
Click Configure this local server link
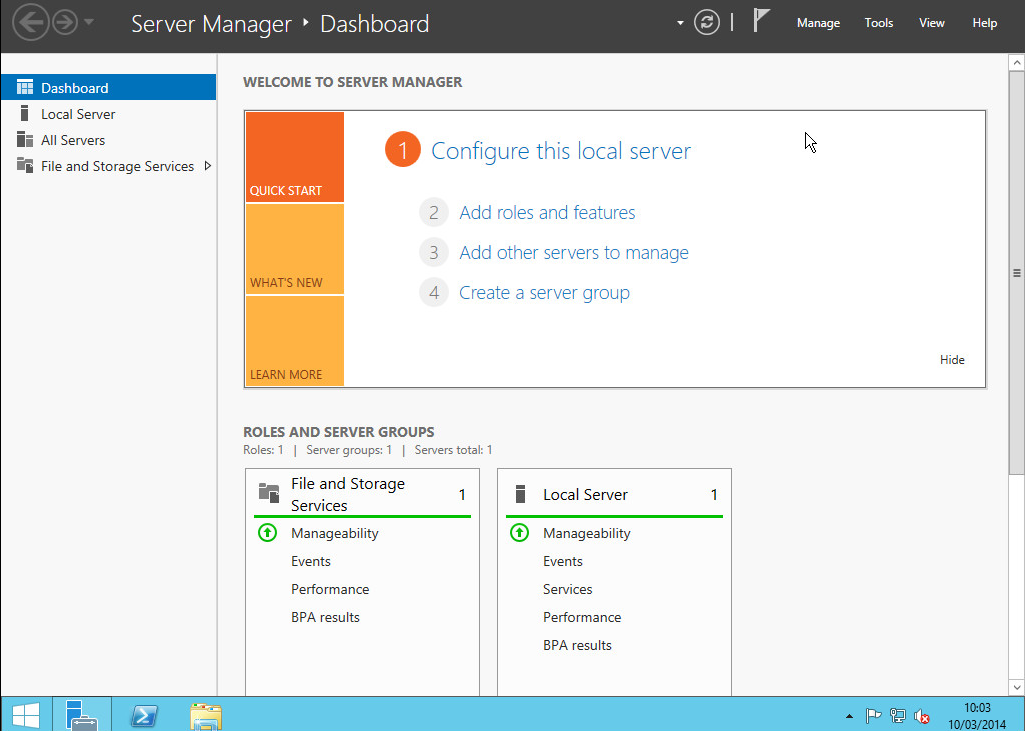pyautogui.click(x=561, y=151)
